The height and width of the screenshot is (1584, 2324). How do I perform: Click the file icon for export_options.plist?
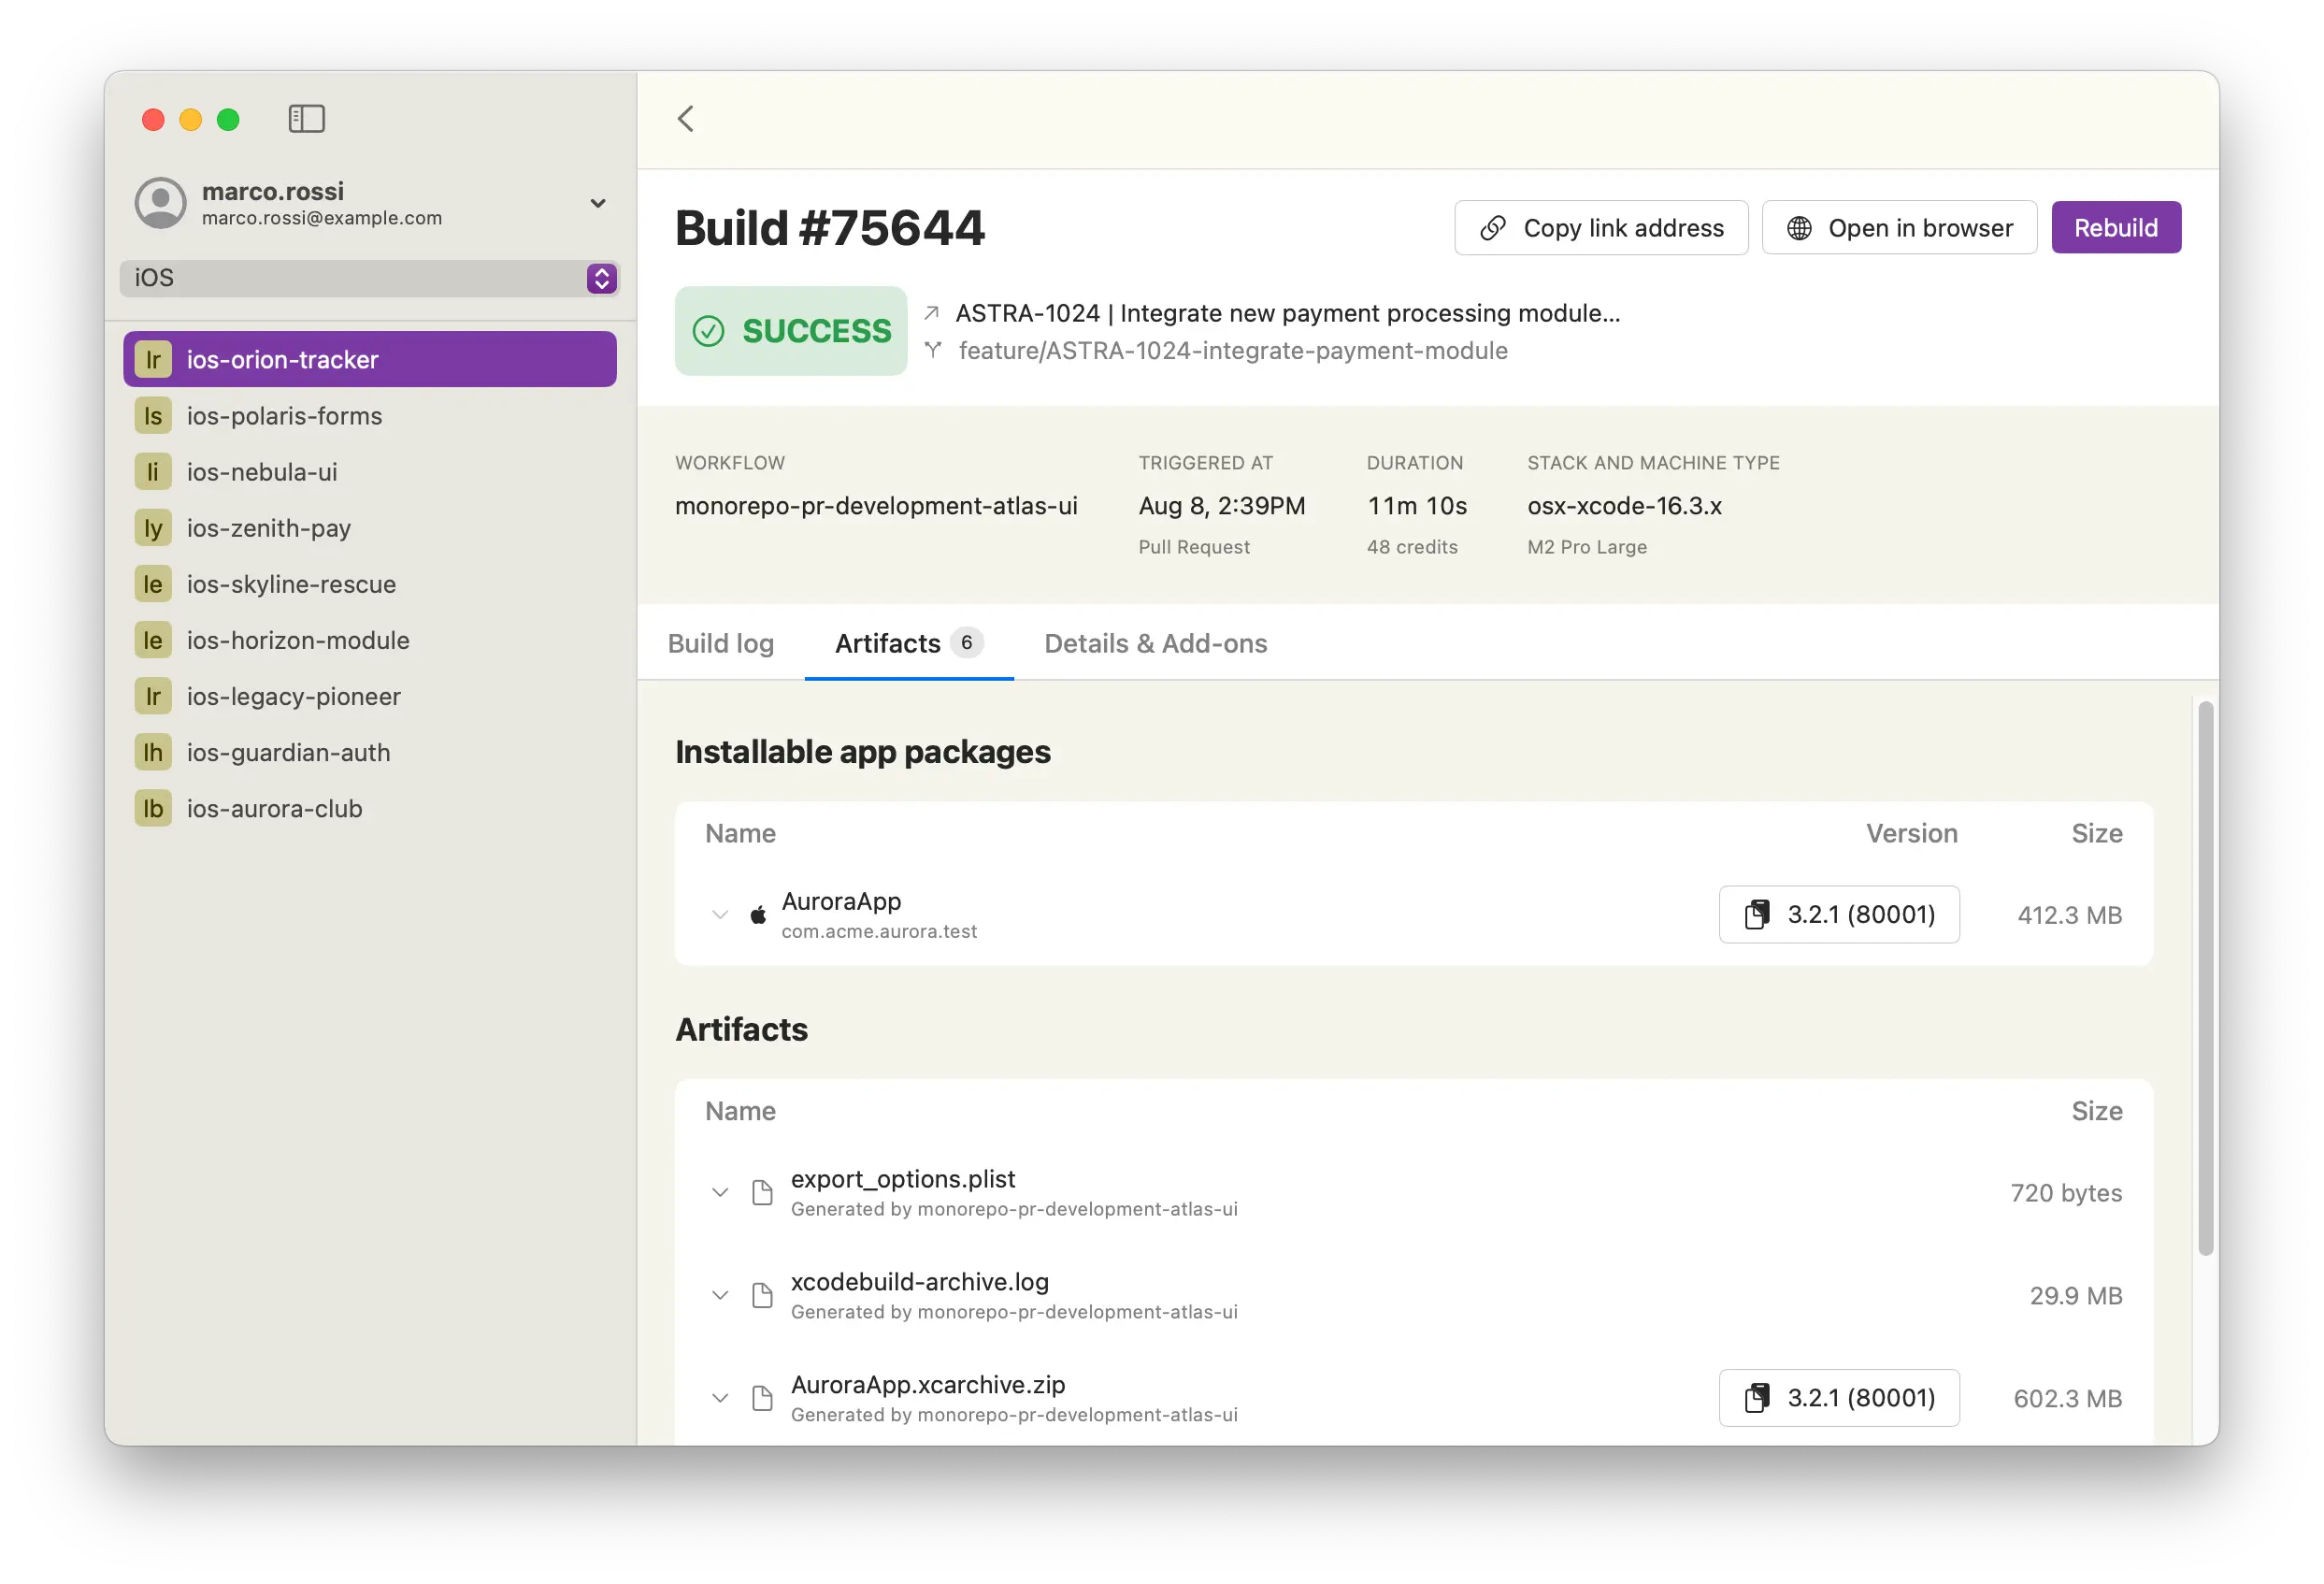tap(762, 1192)
